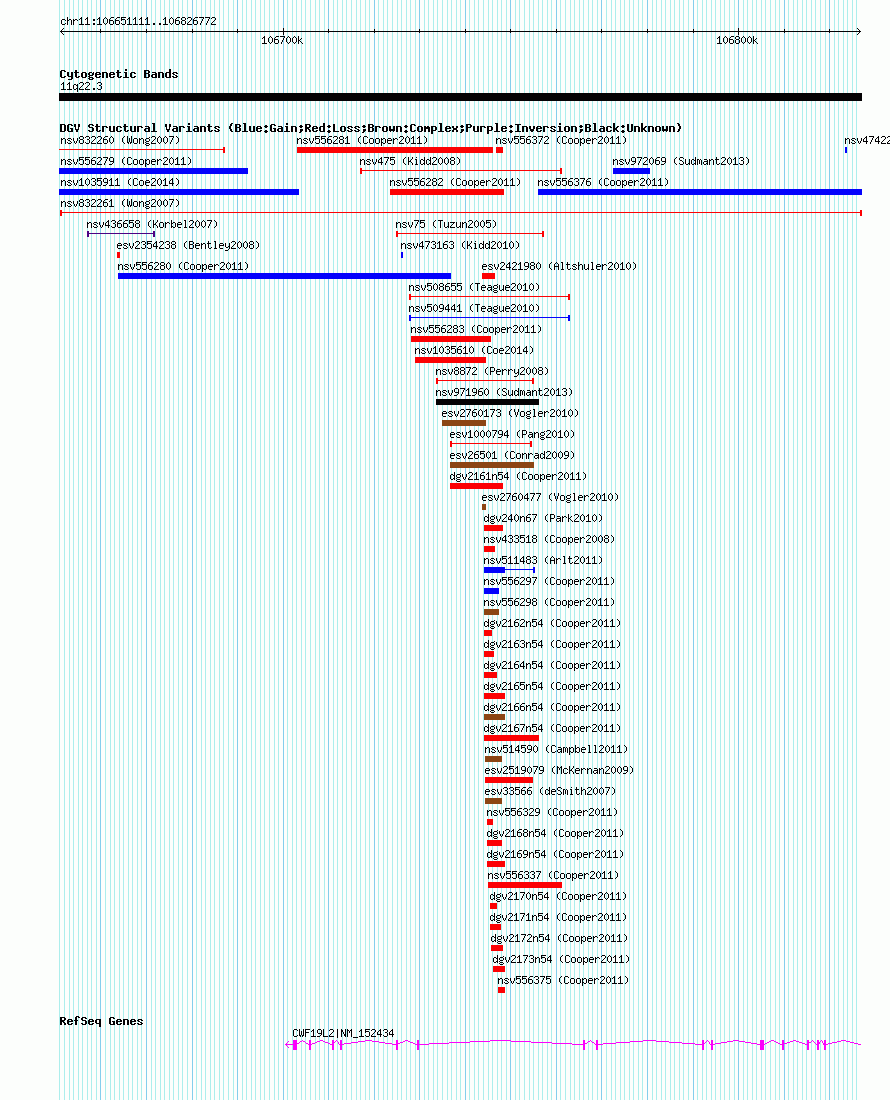Click nsv556297 (Cooper2011) label
Viewport: 890px width, 1100px height.
tap(549, 582)
